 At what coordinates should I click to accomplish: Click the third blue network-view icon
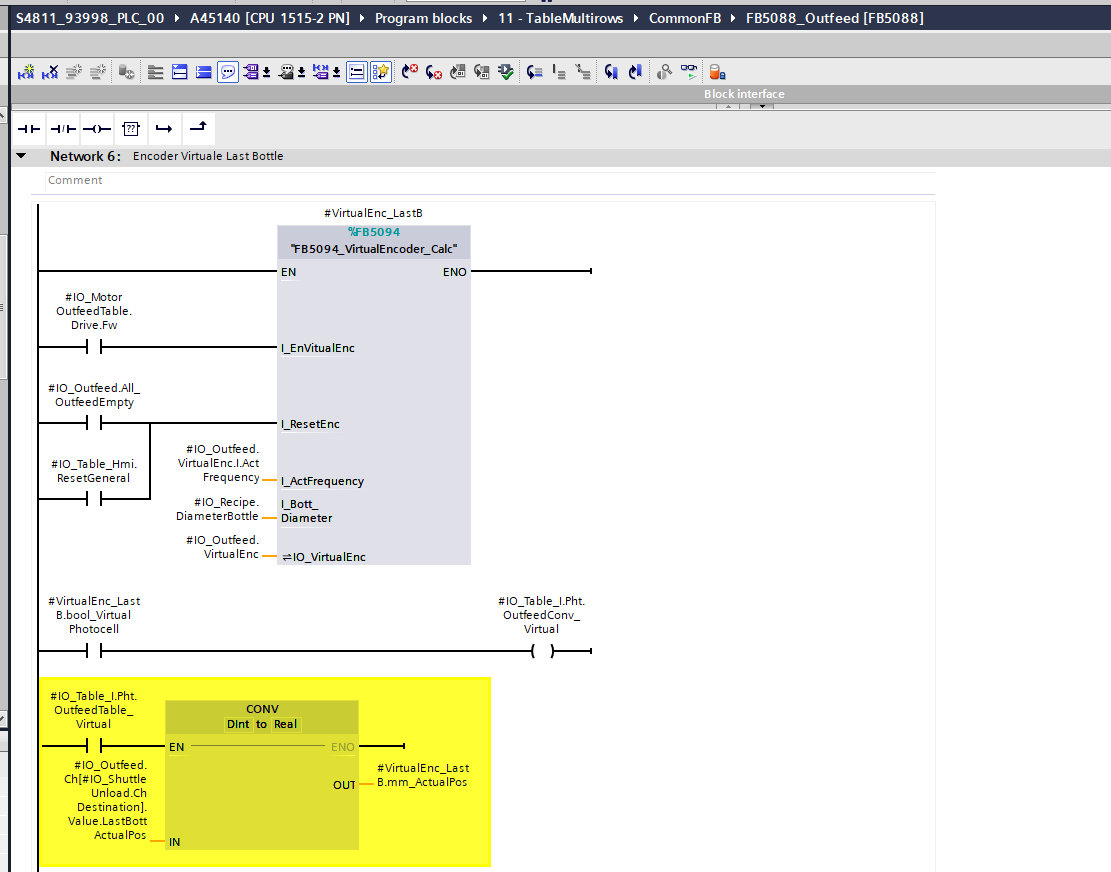pyautogui.click(x=203, y=72)
